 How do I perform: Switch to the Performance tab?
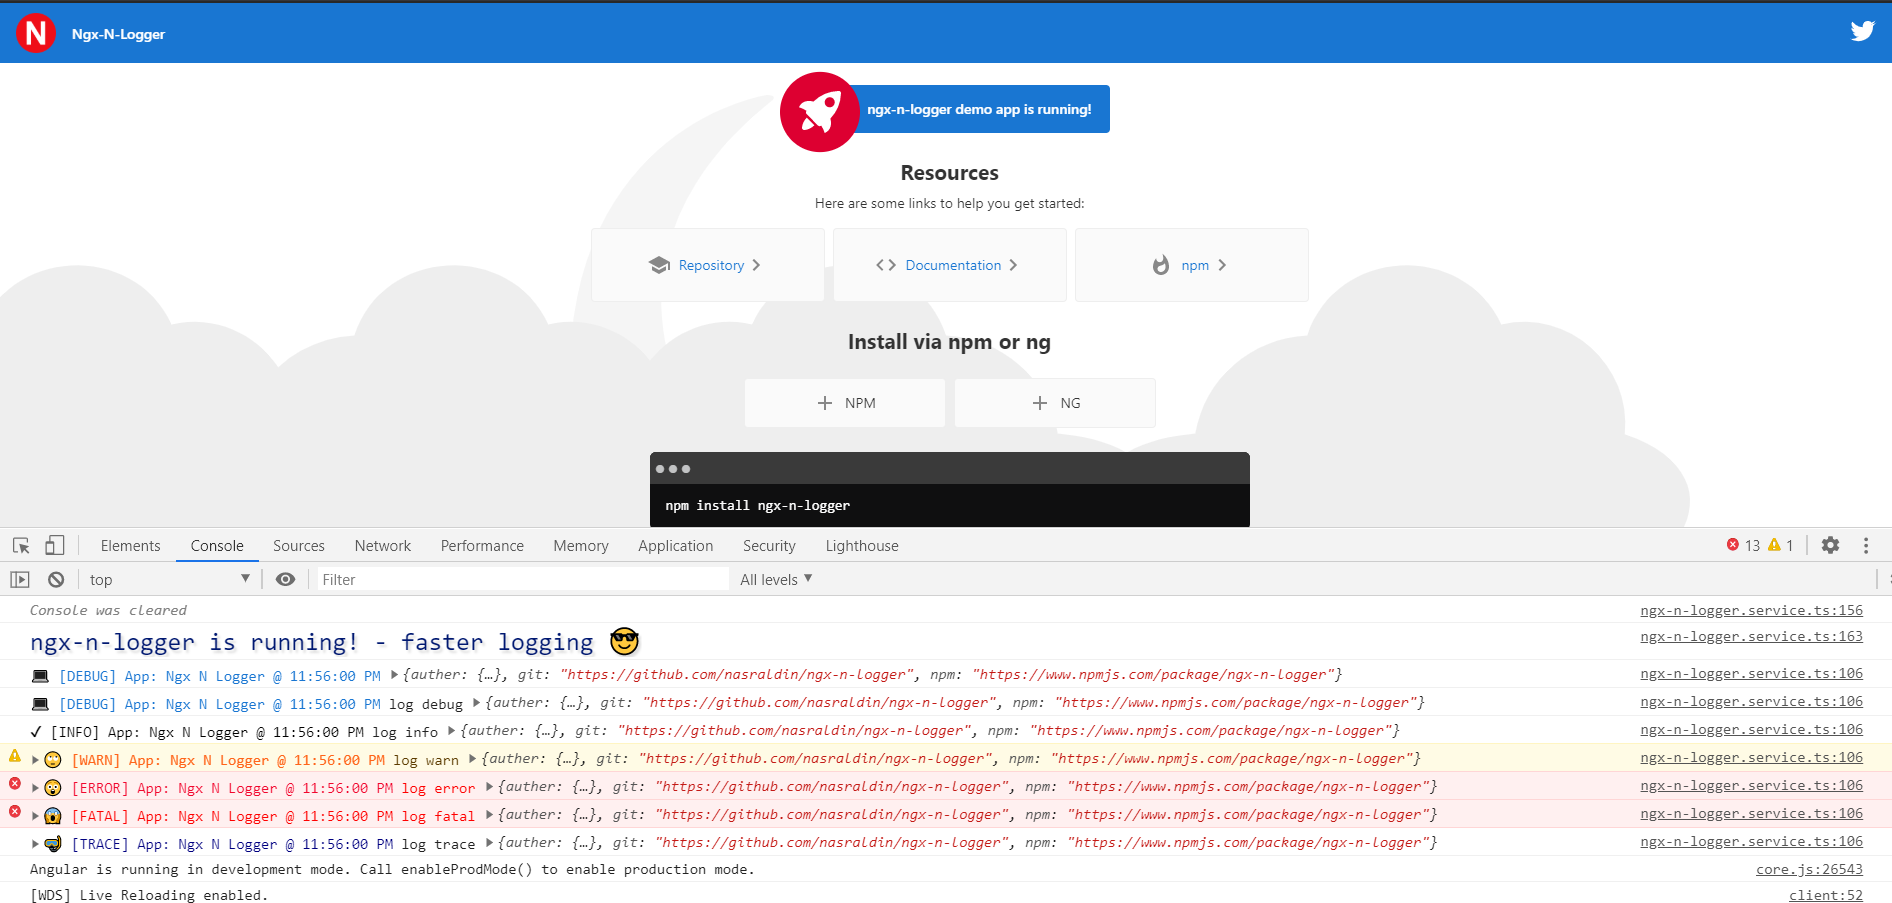point(482,545)
